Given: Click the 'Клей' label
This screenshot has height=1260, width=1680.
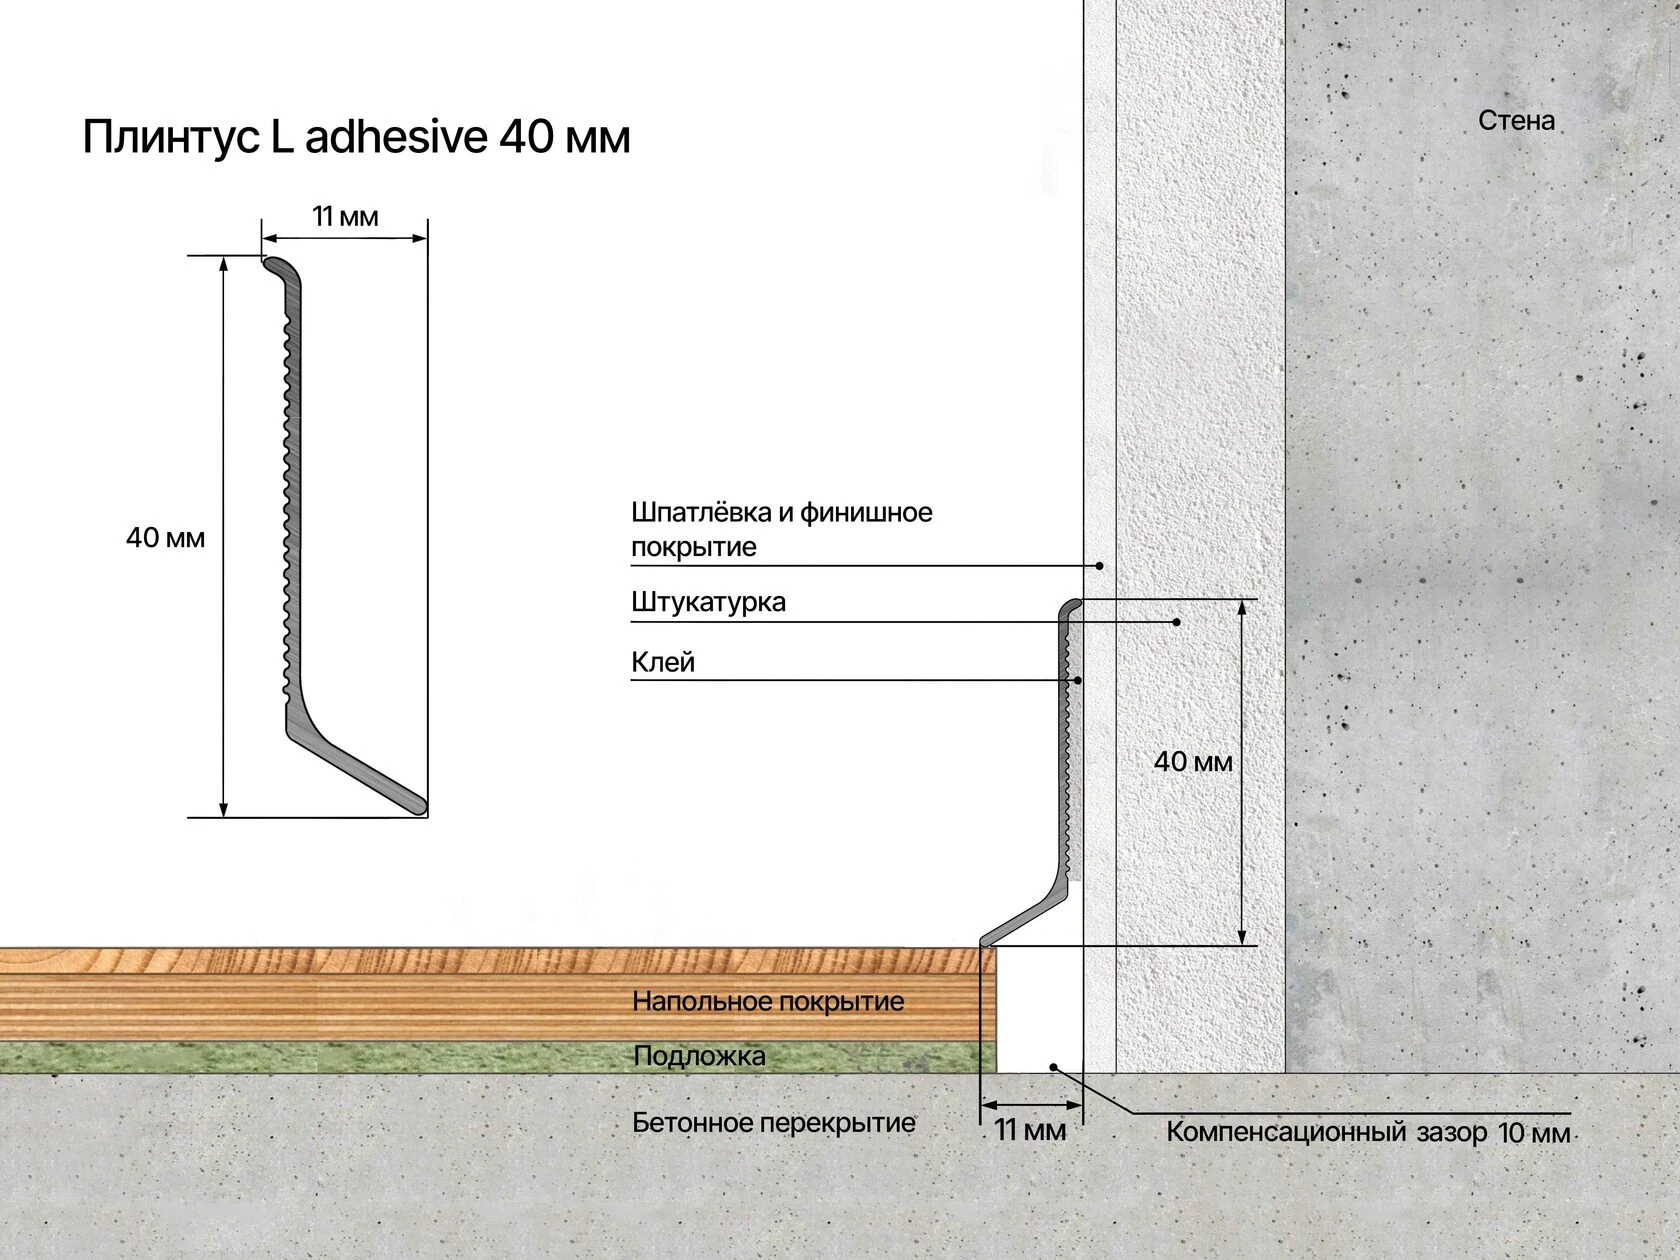Looking at the screenshot, I should pyautogui.click(x=662, y=662).
